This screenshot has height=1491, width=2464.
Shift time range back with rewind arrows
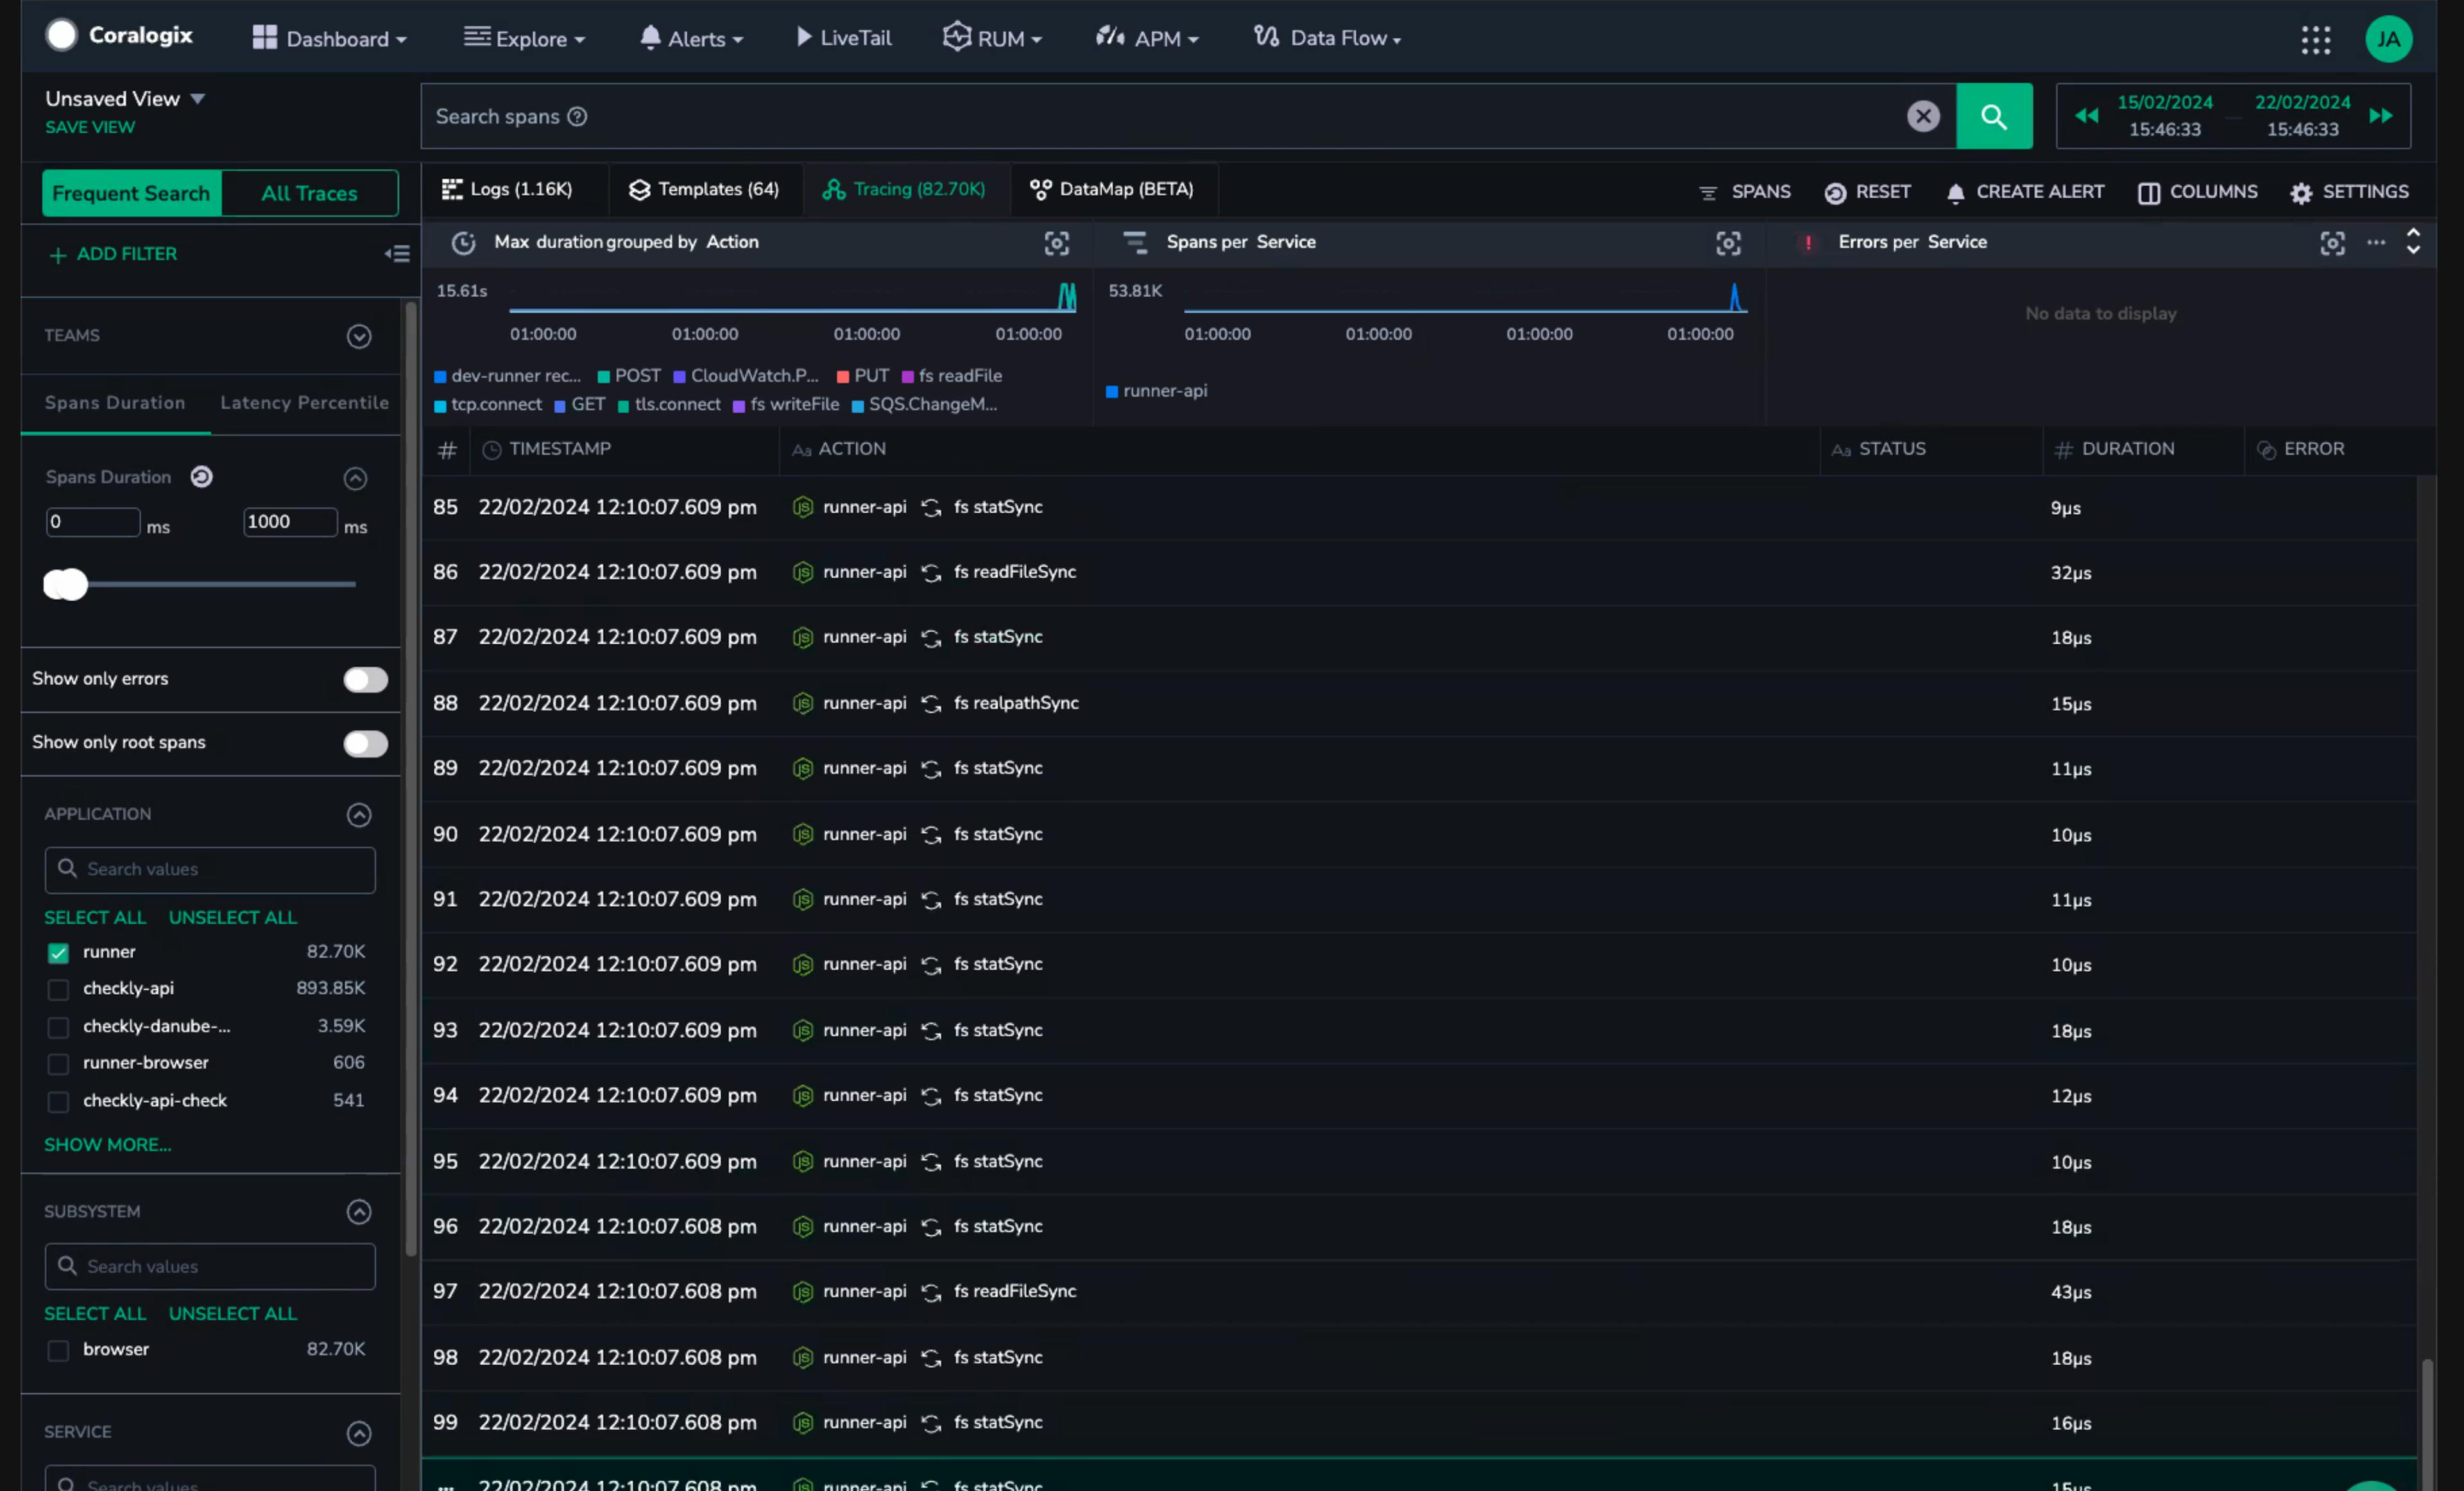point(2086,116)
